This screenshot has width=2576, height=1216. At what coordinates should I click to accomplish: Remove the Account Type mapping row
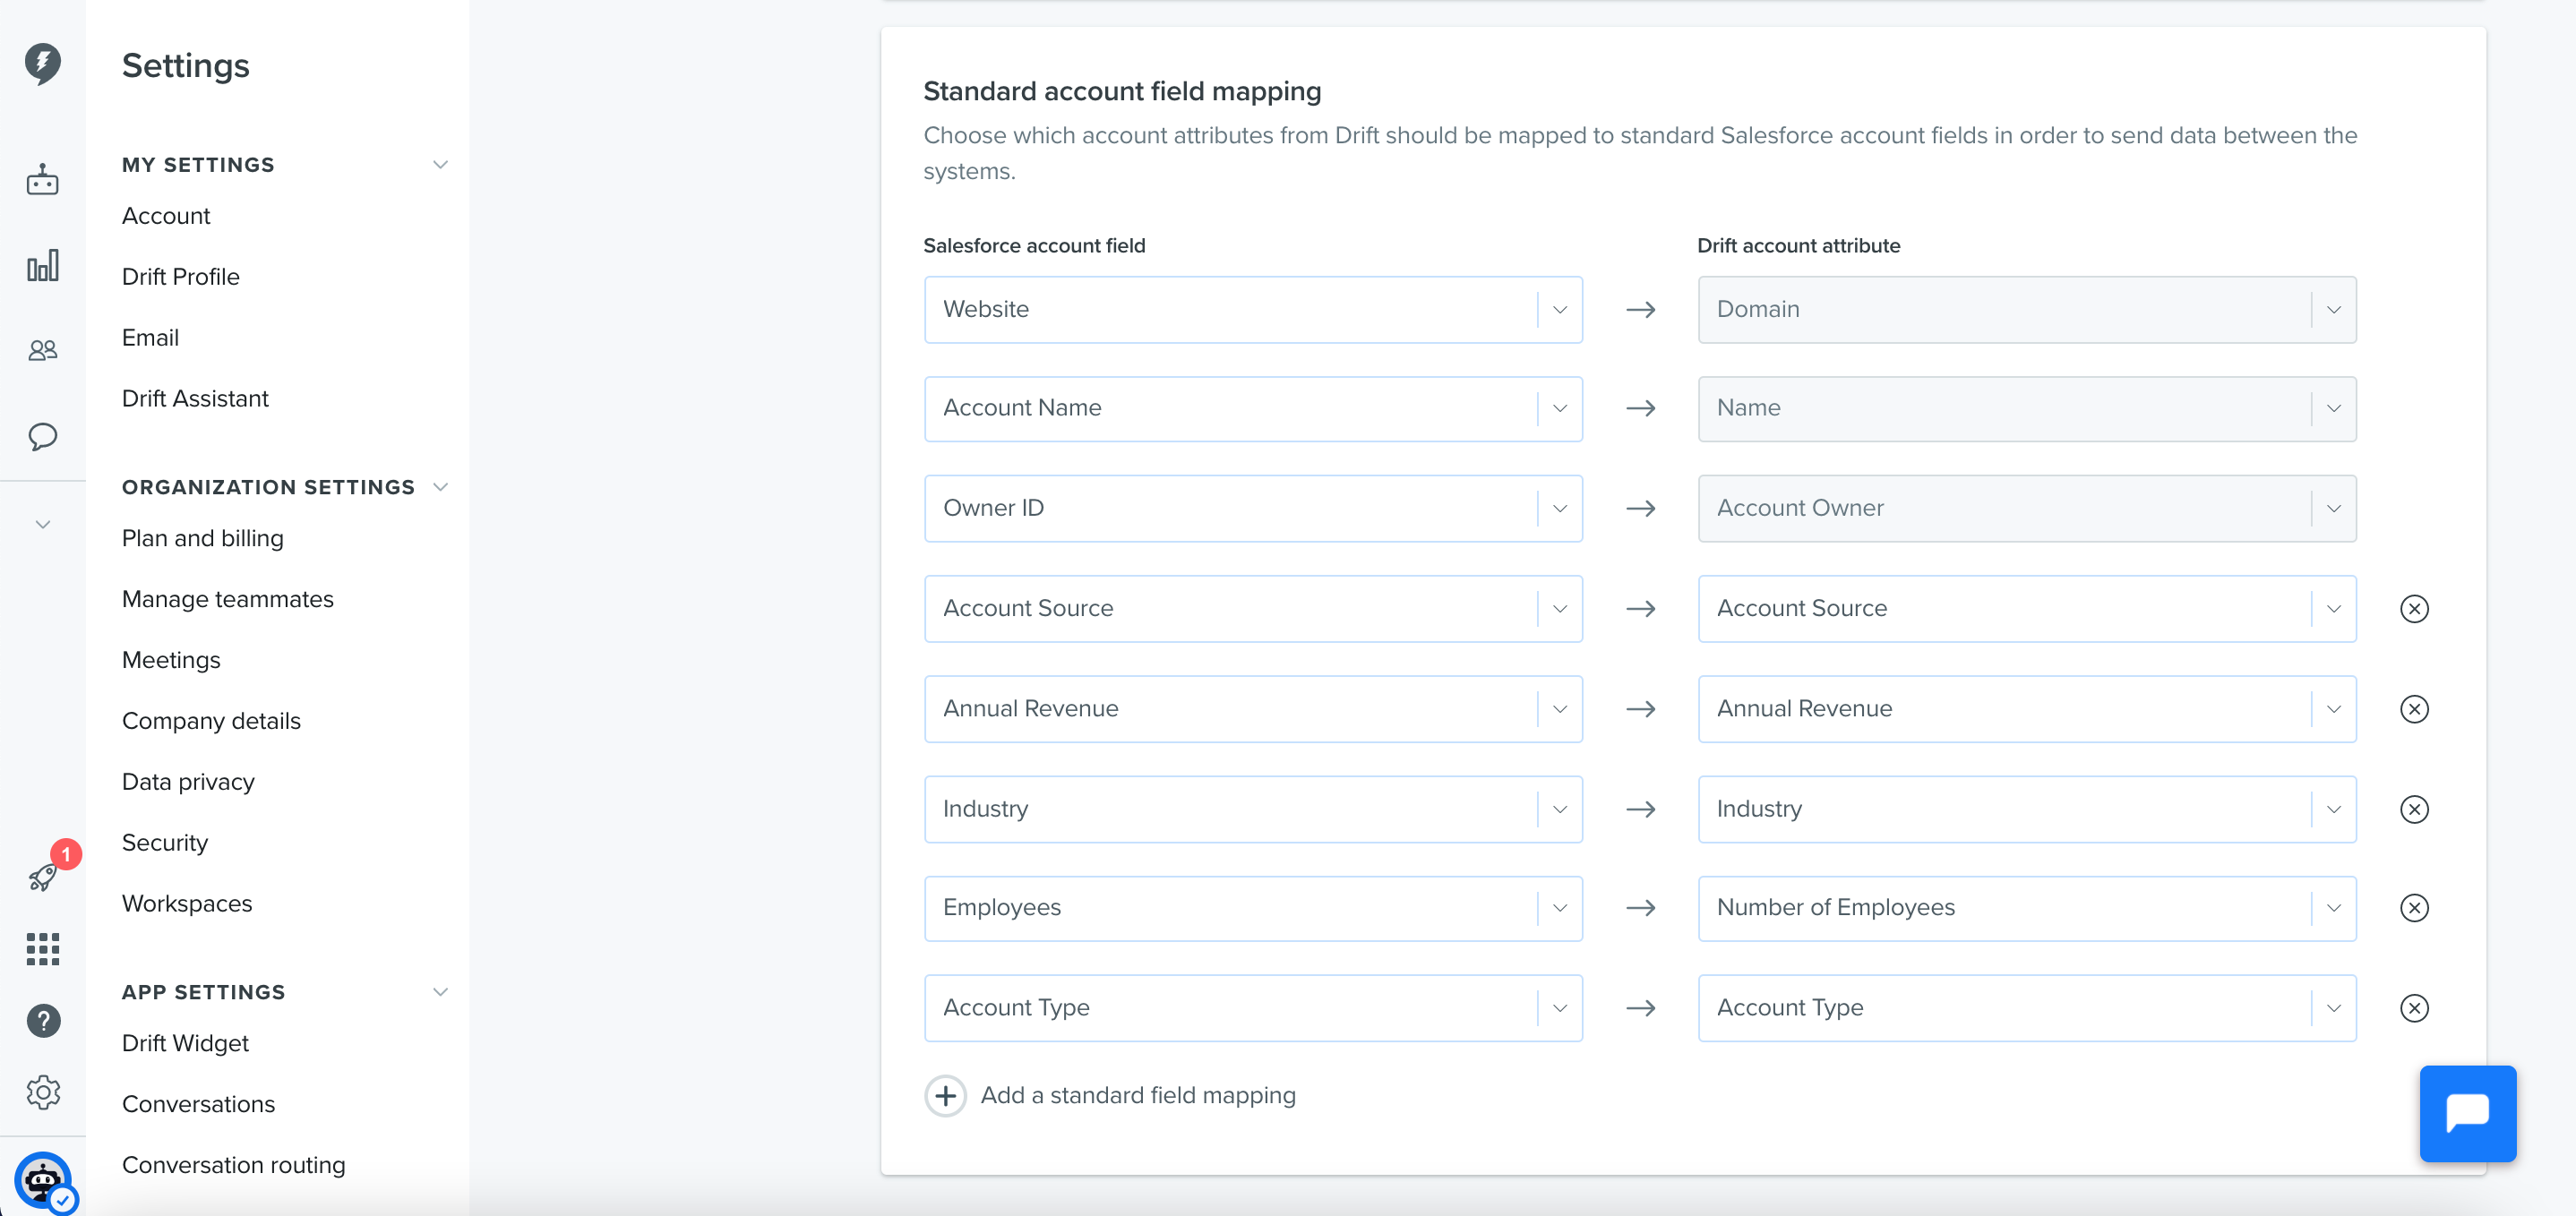click(2414, 1008)
